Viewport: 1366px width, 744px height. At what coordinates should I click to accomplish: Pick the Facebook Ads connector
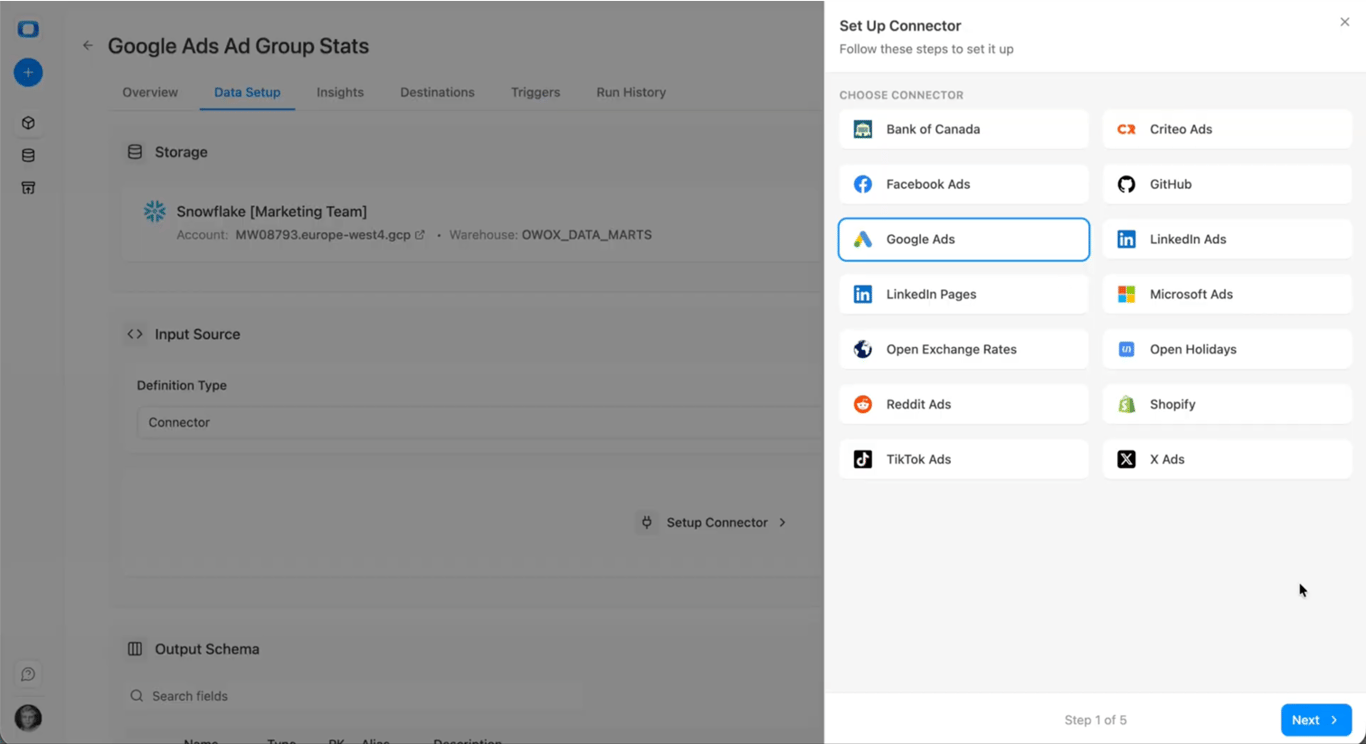pyautogui.click(x=964, y=184)
